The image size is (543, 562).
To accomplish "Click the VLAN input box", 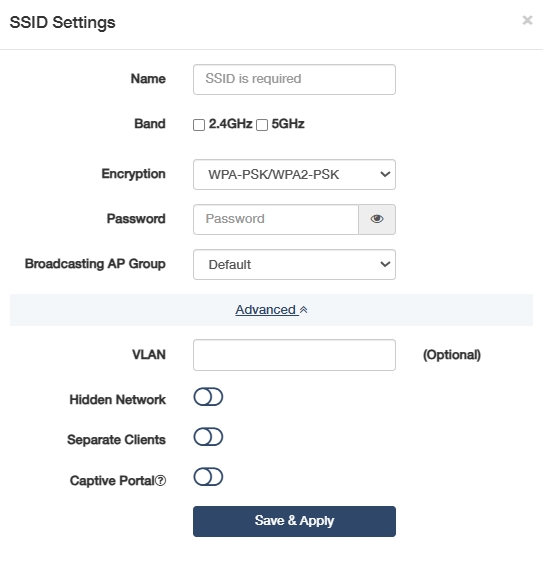I will pyautogui.click(x=294, y=355).
